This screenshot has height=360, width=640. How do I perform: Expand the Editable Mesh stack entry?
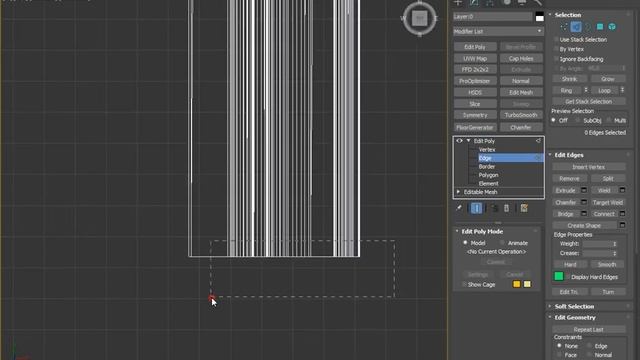tap(458, 192)
